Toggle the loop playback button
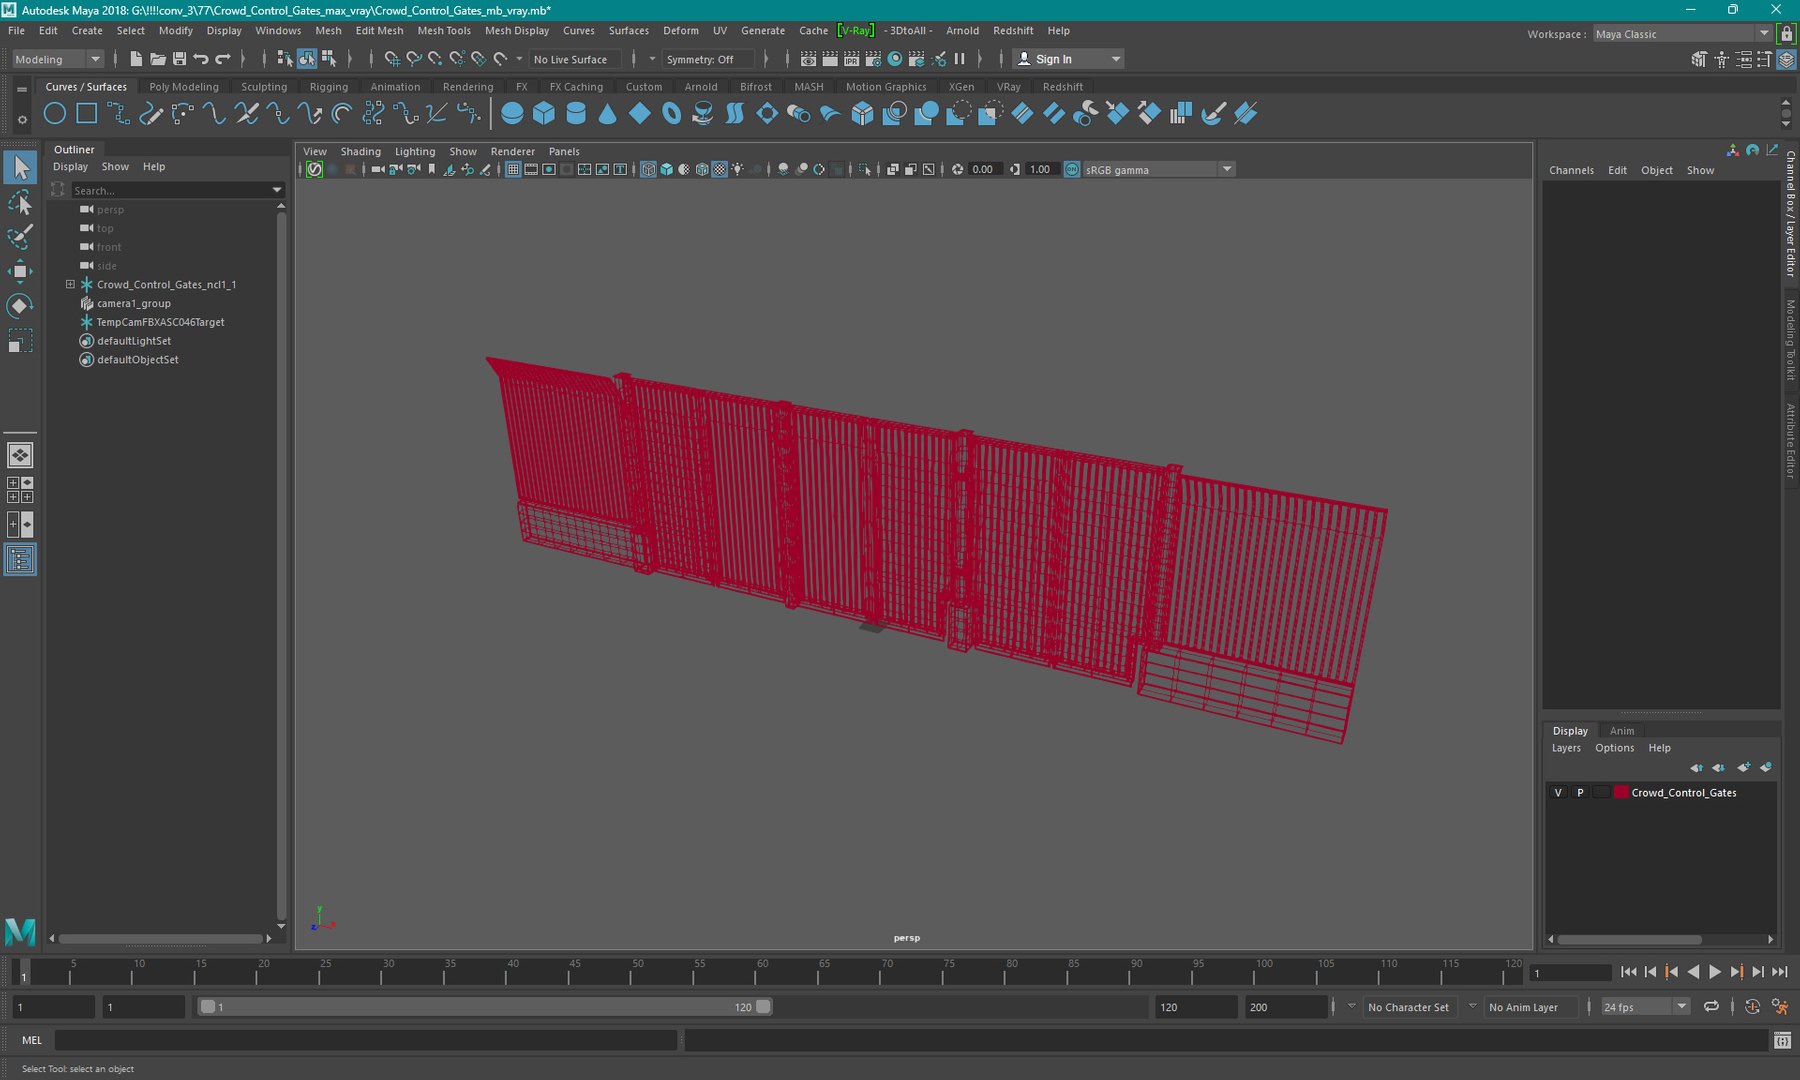This screenshot has width=1800, height=1080. pyautogui.click(x=1711, y=1007)
